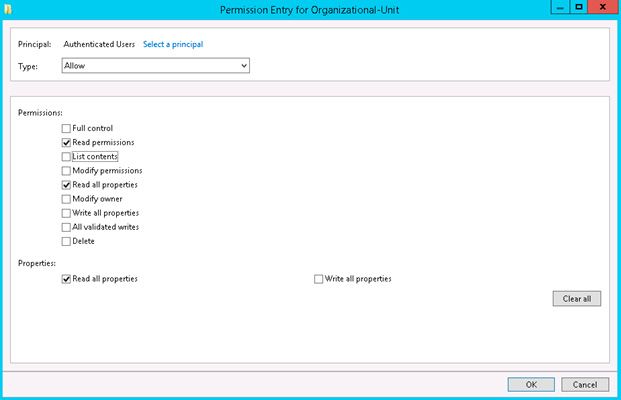
Task: Confirm with the OK button
Action: pos(531,384)
